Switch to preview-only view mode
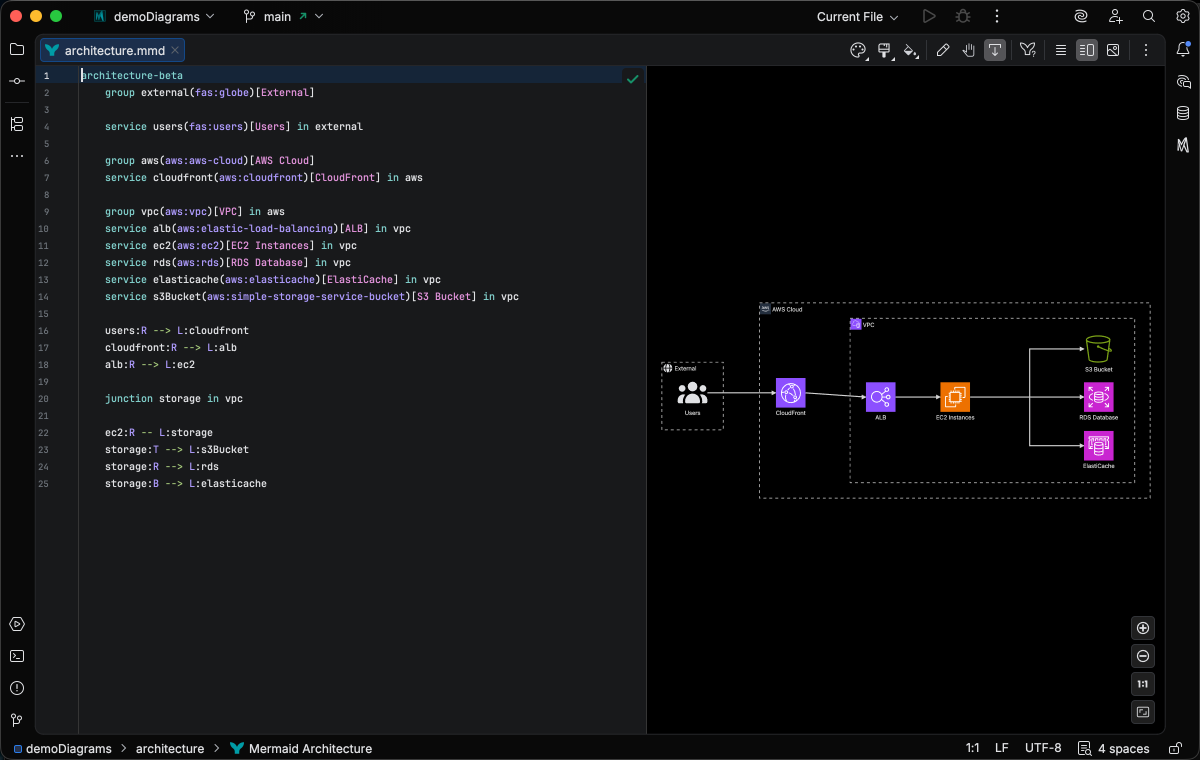The height and width of the screenshot is (760, 1200). pos(1113,50)
